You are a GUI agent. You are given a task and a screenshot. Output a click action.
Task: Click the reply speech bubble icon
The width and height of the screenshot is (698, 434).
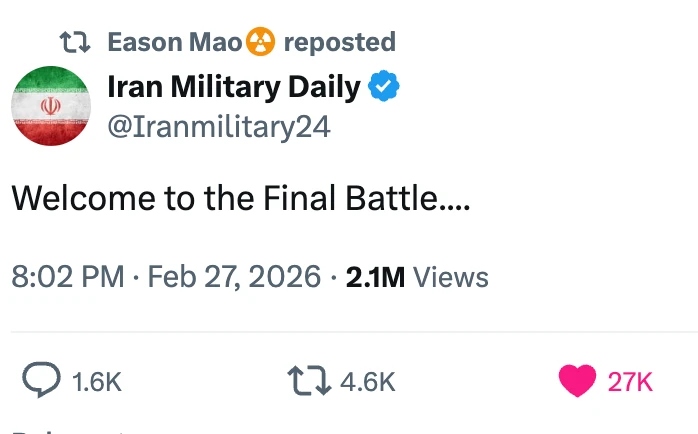(43, 380)
